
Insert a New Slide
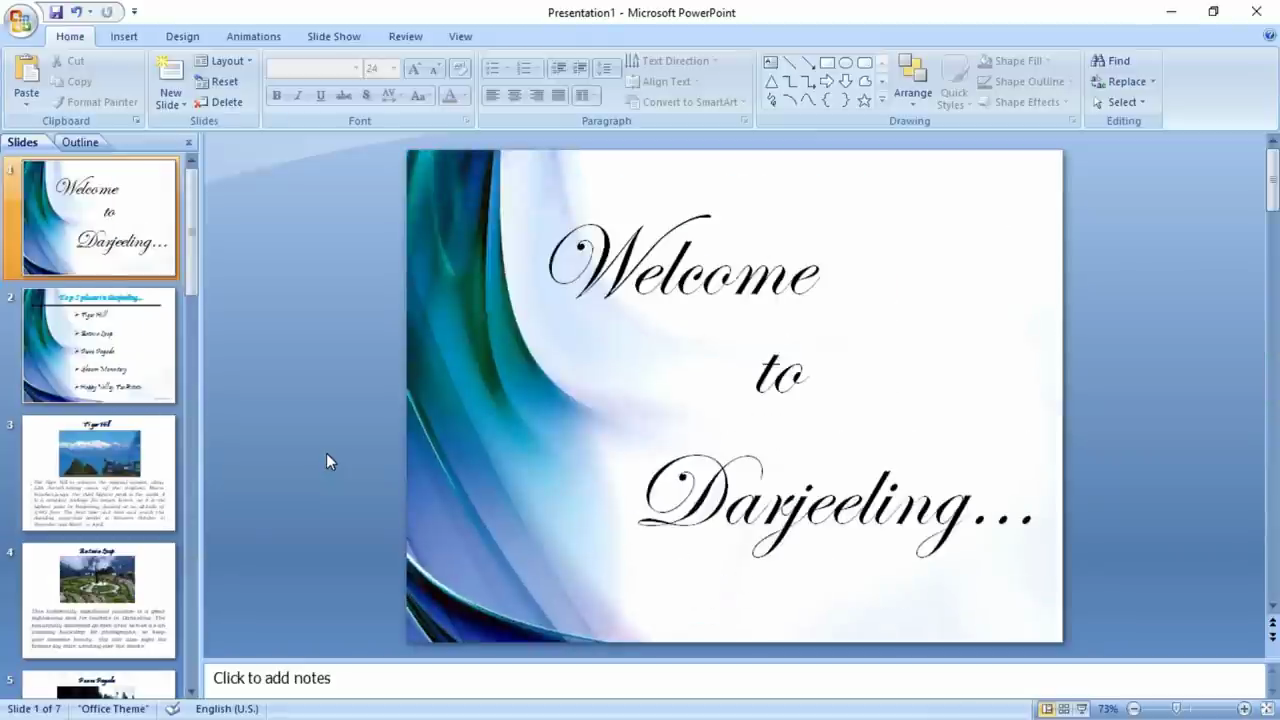click(x=171, y=82)
